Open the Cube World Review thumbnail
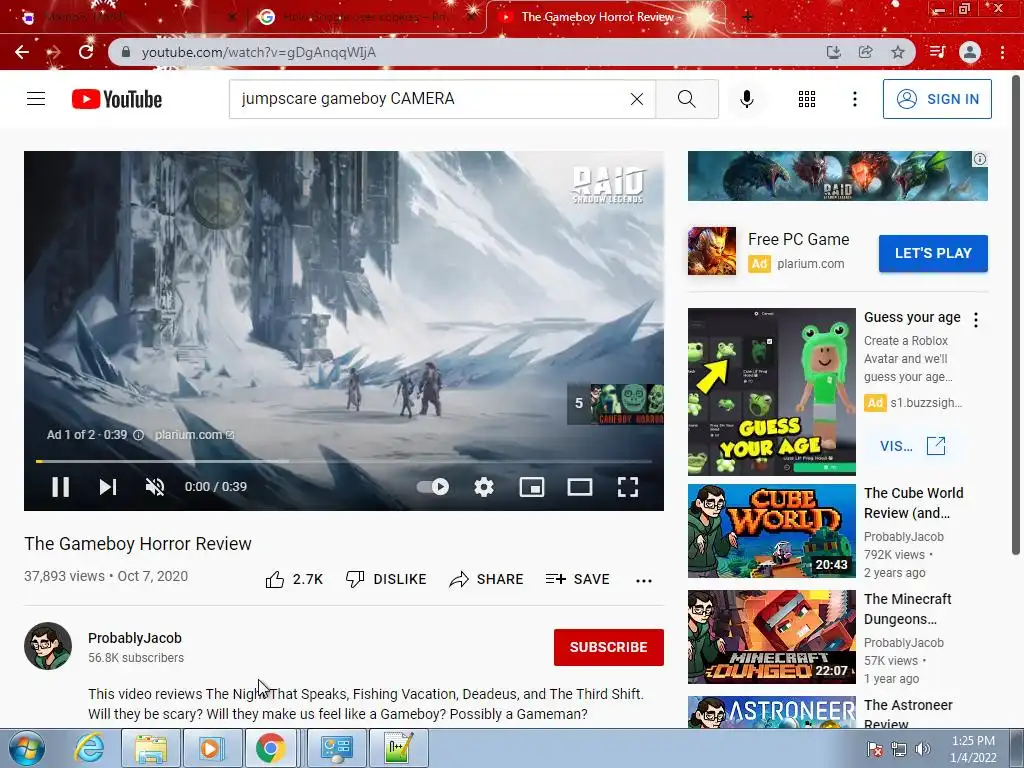The width and height of the screenshot is (1024, 768). [771, 531]
